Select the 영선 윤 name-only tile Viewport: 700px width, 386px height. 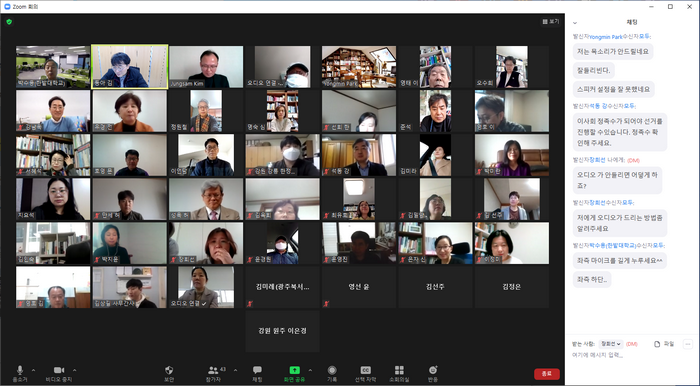(x=358, y=287)
